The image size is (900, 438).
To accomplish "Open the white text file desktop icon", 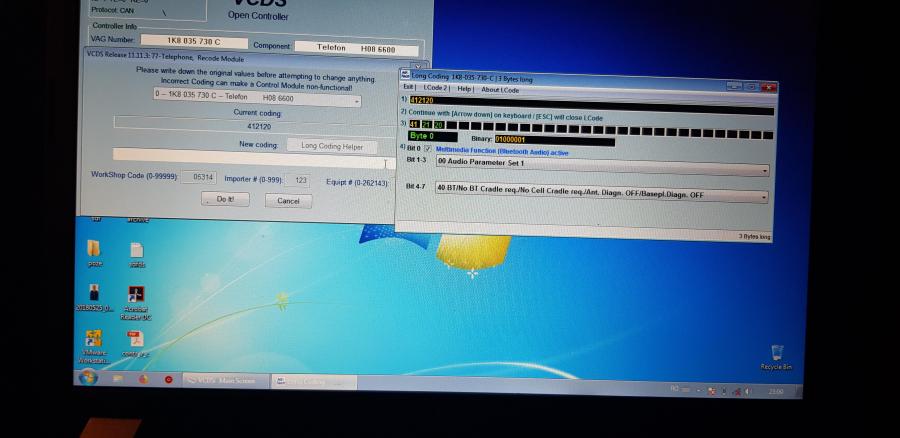I will [137, 250].
